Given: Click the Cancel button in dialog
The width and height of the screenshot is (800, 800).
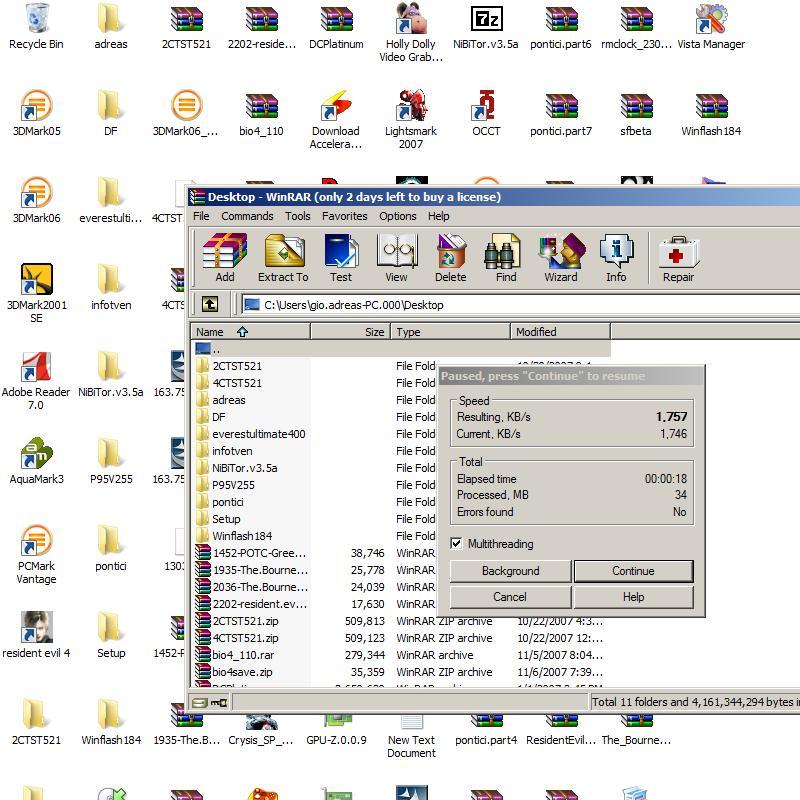Looking at the screenshot, I should tap(510, 597).
